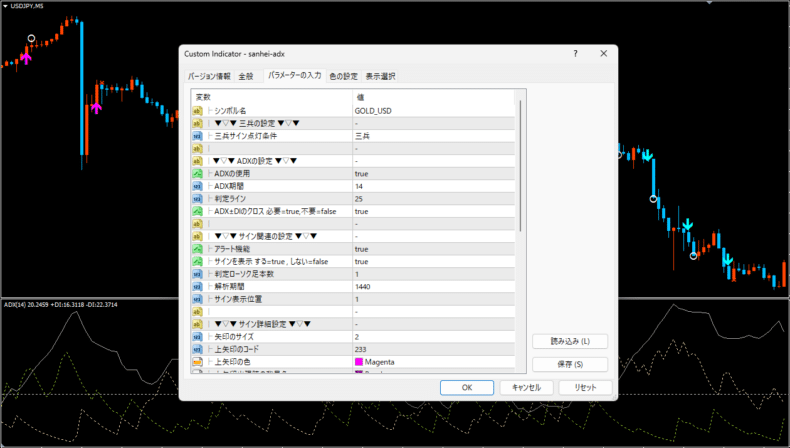Click the string icon beside 三兵の設定 header

tap(198, 123)
